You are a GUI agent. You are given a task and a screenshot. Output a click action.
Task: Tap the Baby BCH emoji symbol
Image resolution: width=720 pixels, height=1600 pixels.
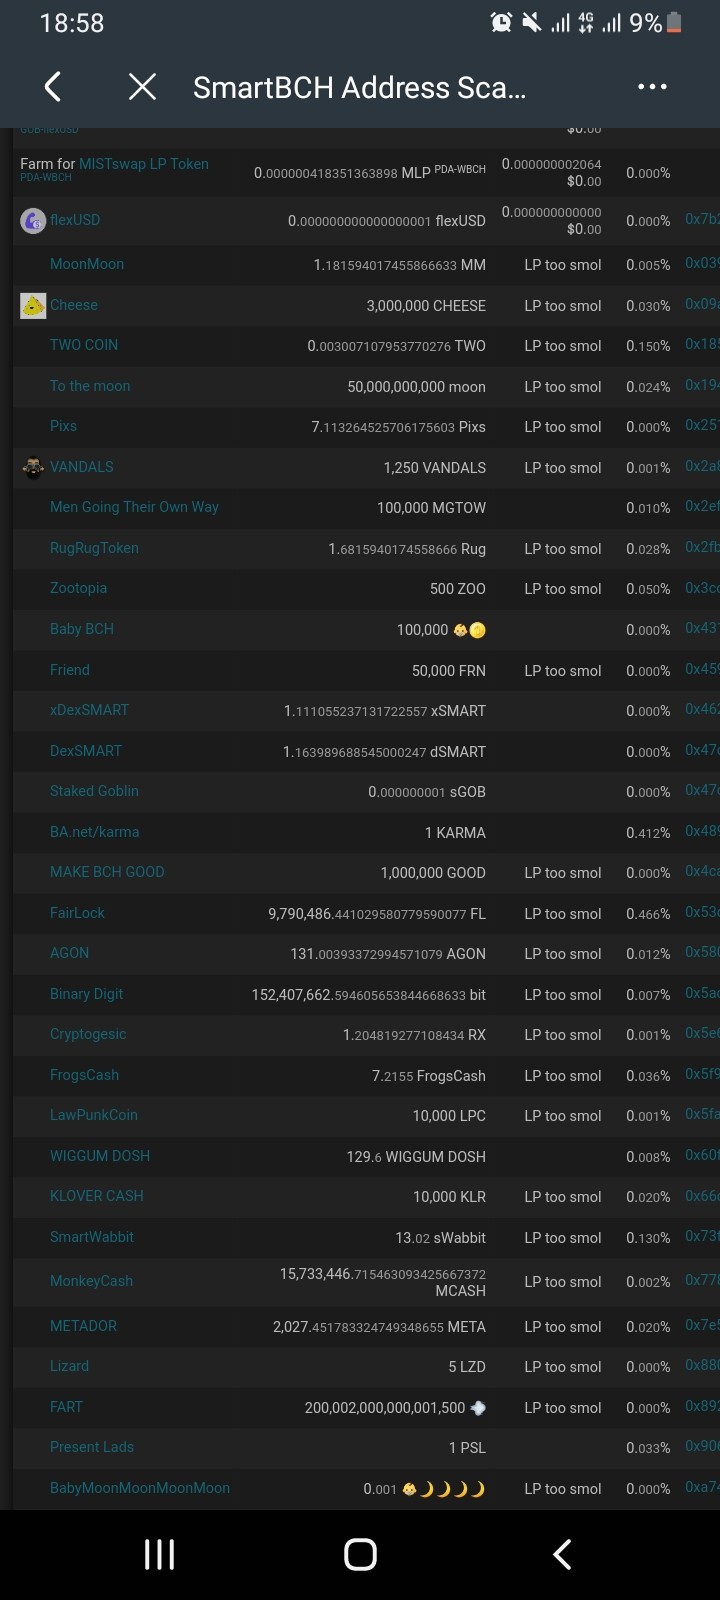coord(469,630)
